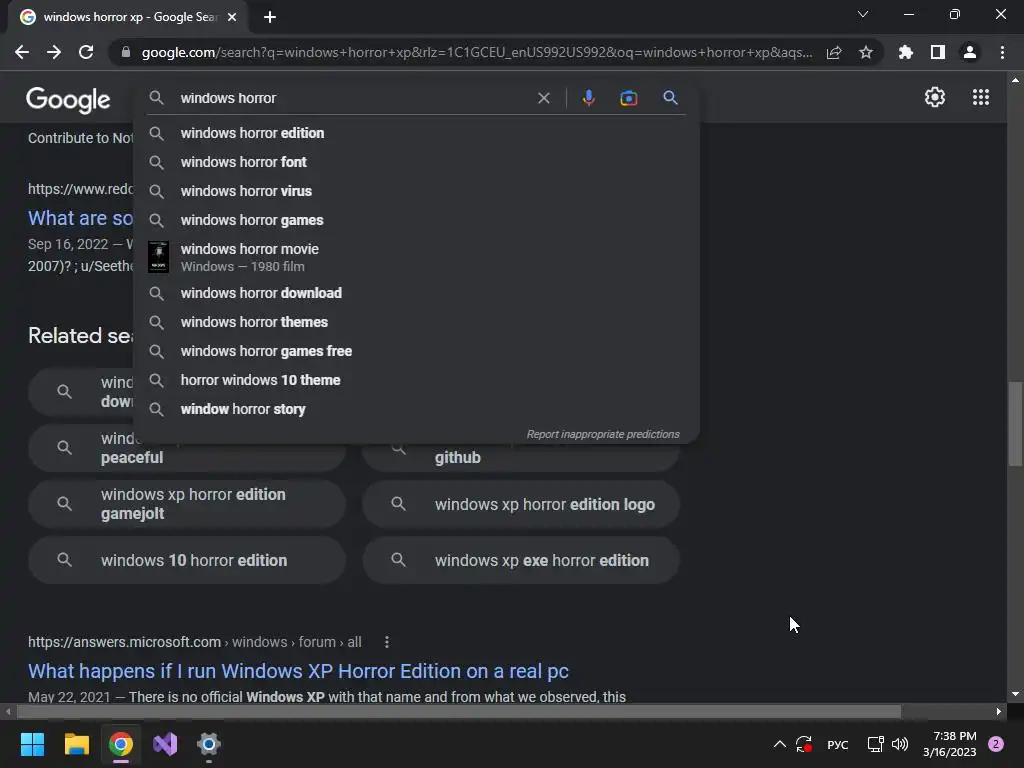The height and width of the screenshot is (768, 1024).
Task: Click the sync tray icon with red dot
Action: pyautogui.click(x=804, y=744)
